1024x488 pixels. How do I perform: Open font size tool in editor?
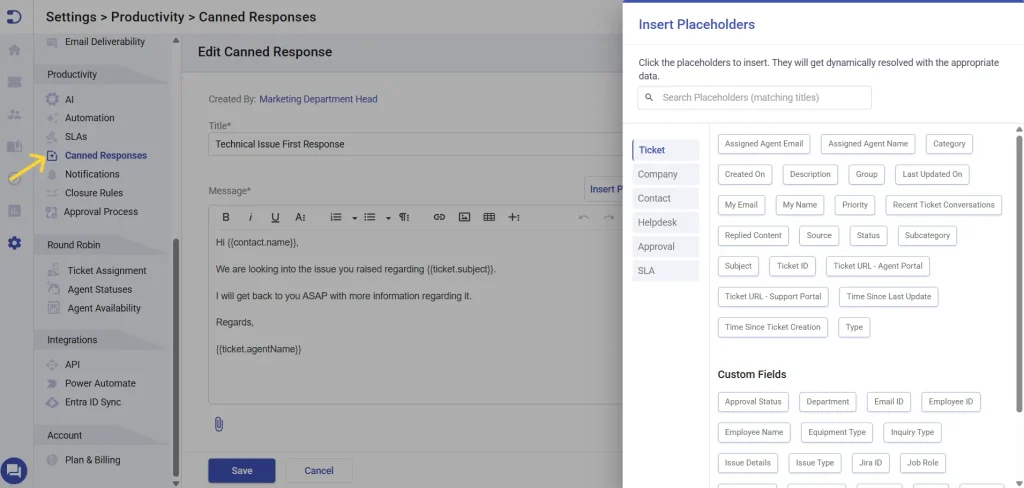pos(300,217)
